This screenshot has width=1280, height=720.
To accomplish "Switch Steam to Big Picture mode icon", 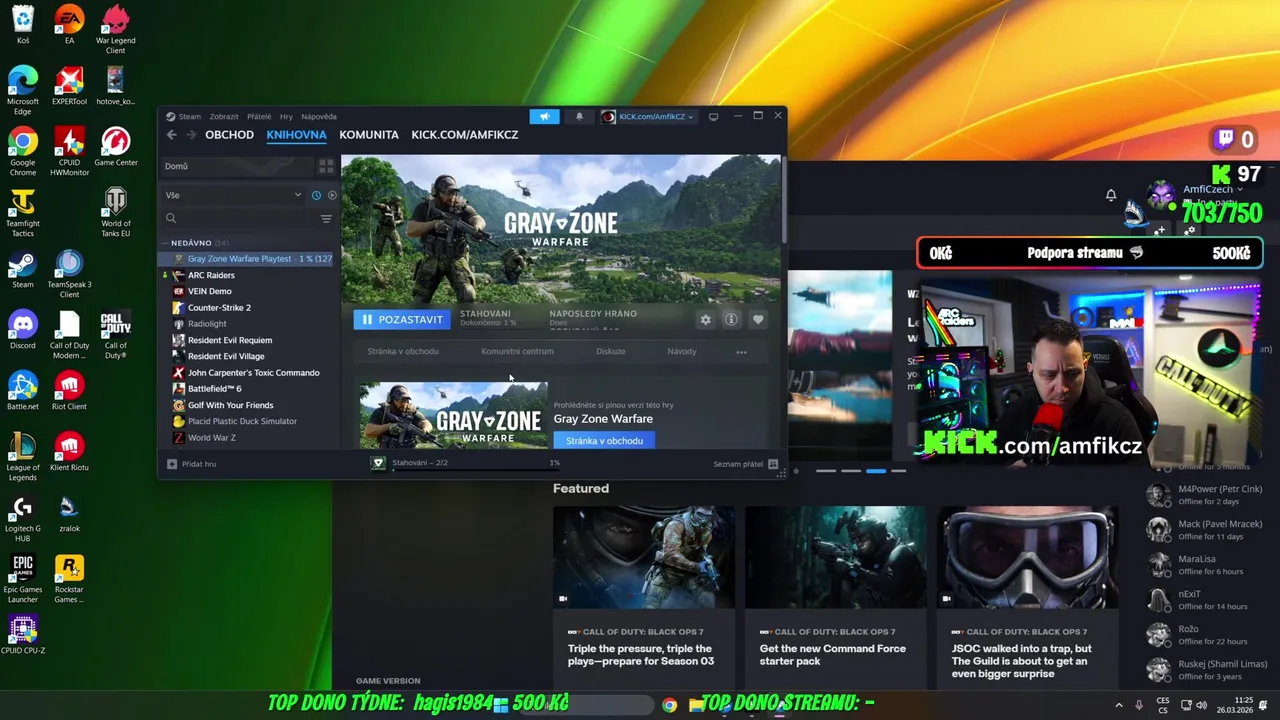I will (x=713, y=116).
